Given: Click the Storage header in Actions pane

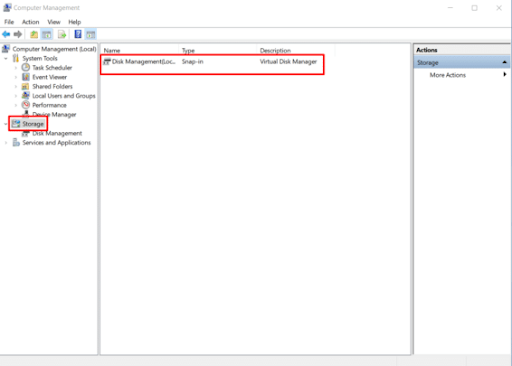Looking at the screenshot, I should point(462,62).
